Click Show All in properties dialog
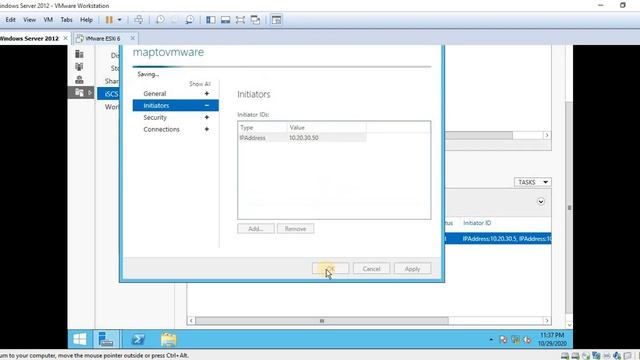 point(200,84)
